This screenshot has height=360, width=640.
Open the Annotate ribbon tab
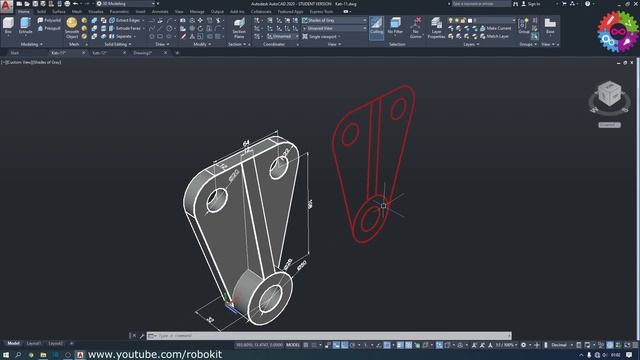(160, 12)
